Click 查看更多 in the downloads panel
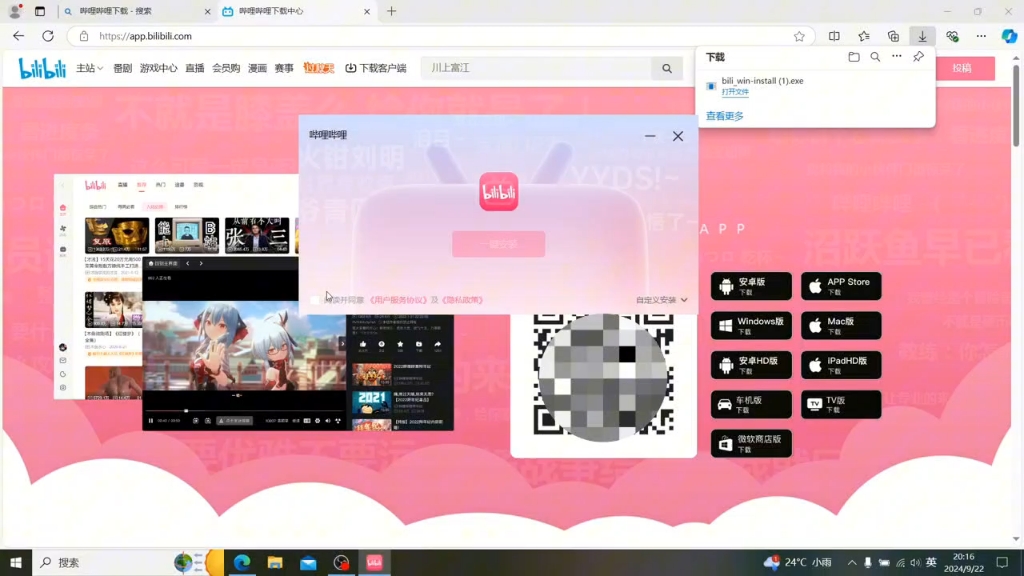Viewport: 1024px width, 576px height. (724, 116)
